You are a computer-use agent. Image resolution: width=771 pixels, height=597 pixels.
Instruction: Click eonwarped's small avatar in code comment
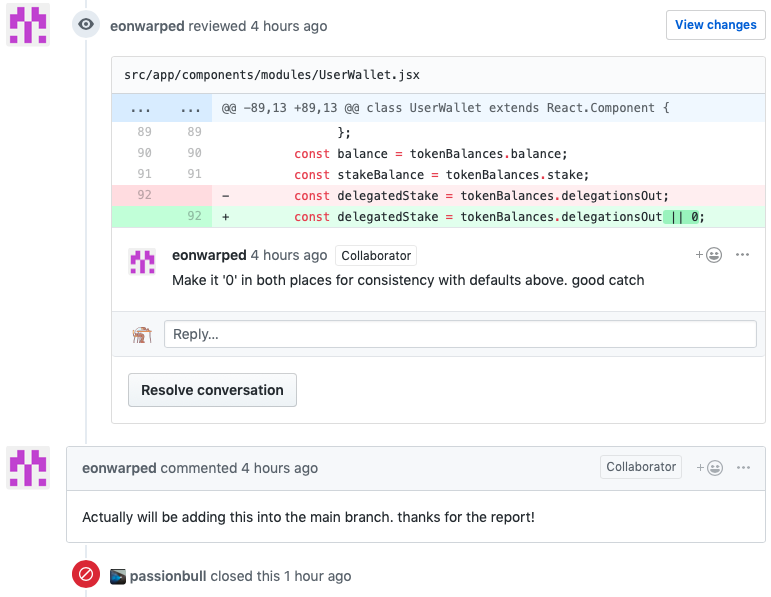pos(142,262)
